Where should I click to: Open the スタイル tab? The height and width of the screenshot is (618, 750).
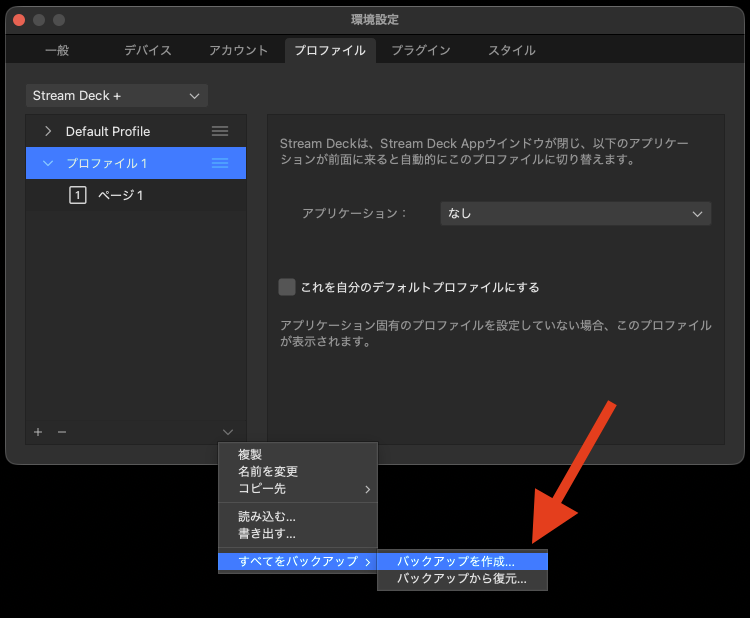tap(511, 50)
